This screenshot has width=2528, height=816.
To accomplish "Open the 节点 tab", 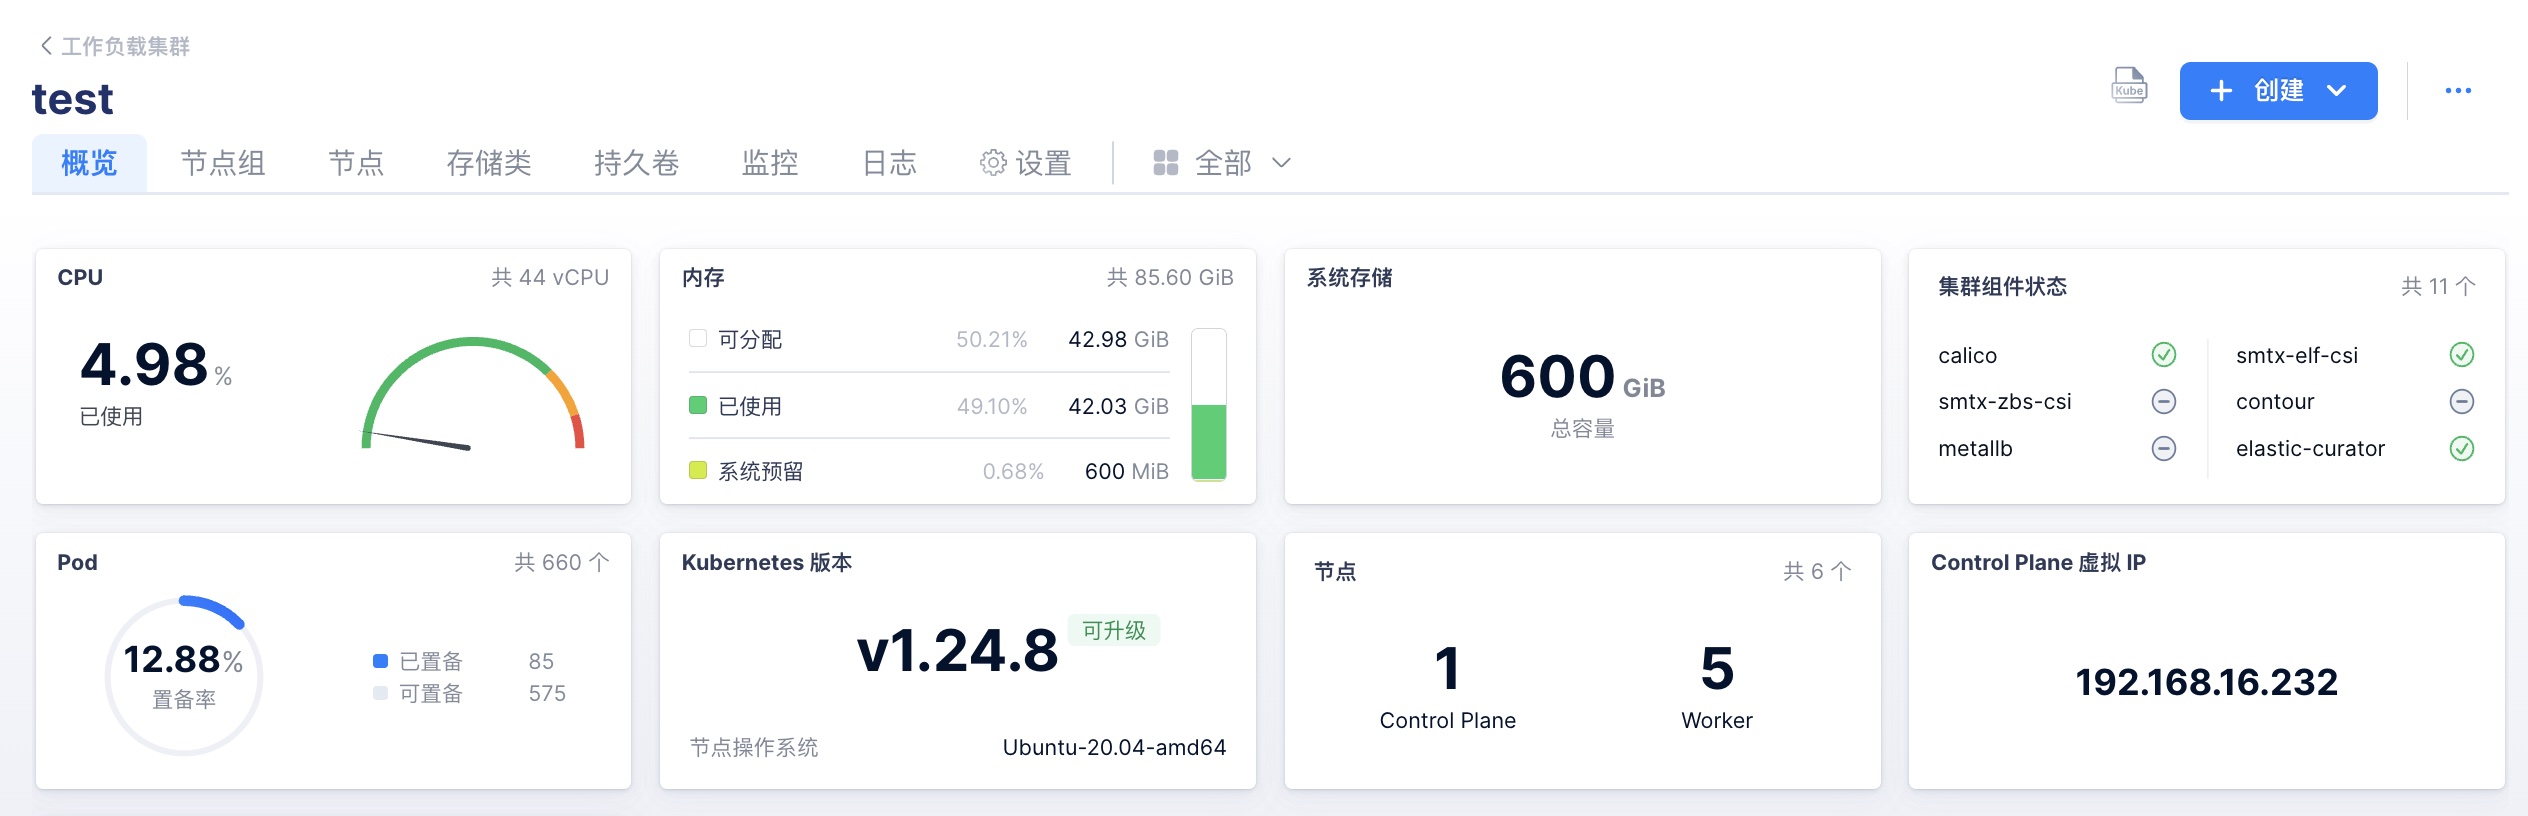I will click(356, 162).
